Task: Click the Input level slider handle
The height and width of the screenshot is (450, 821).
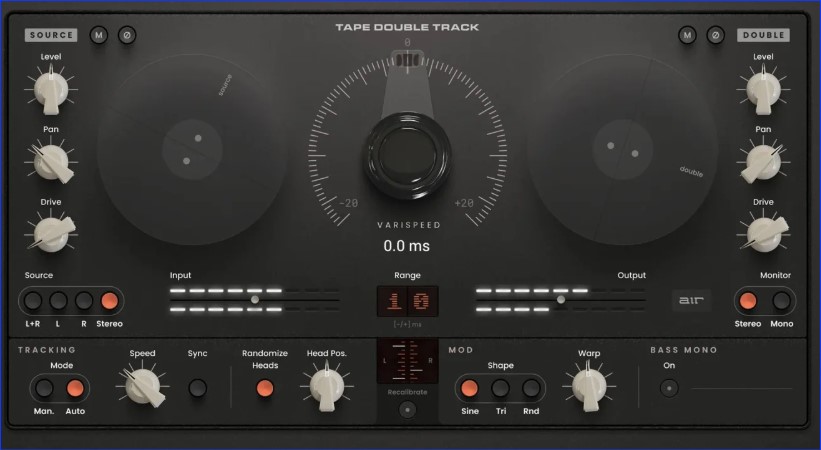Action: 254,300
